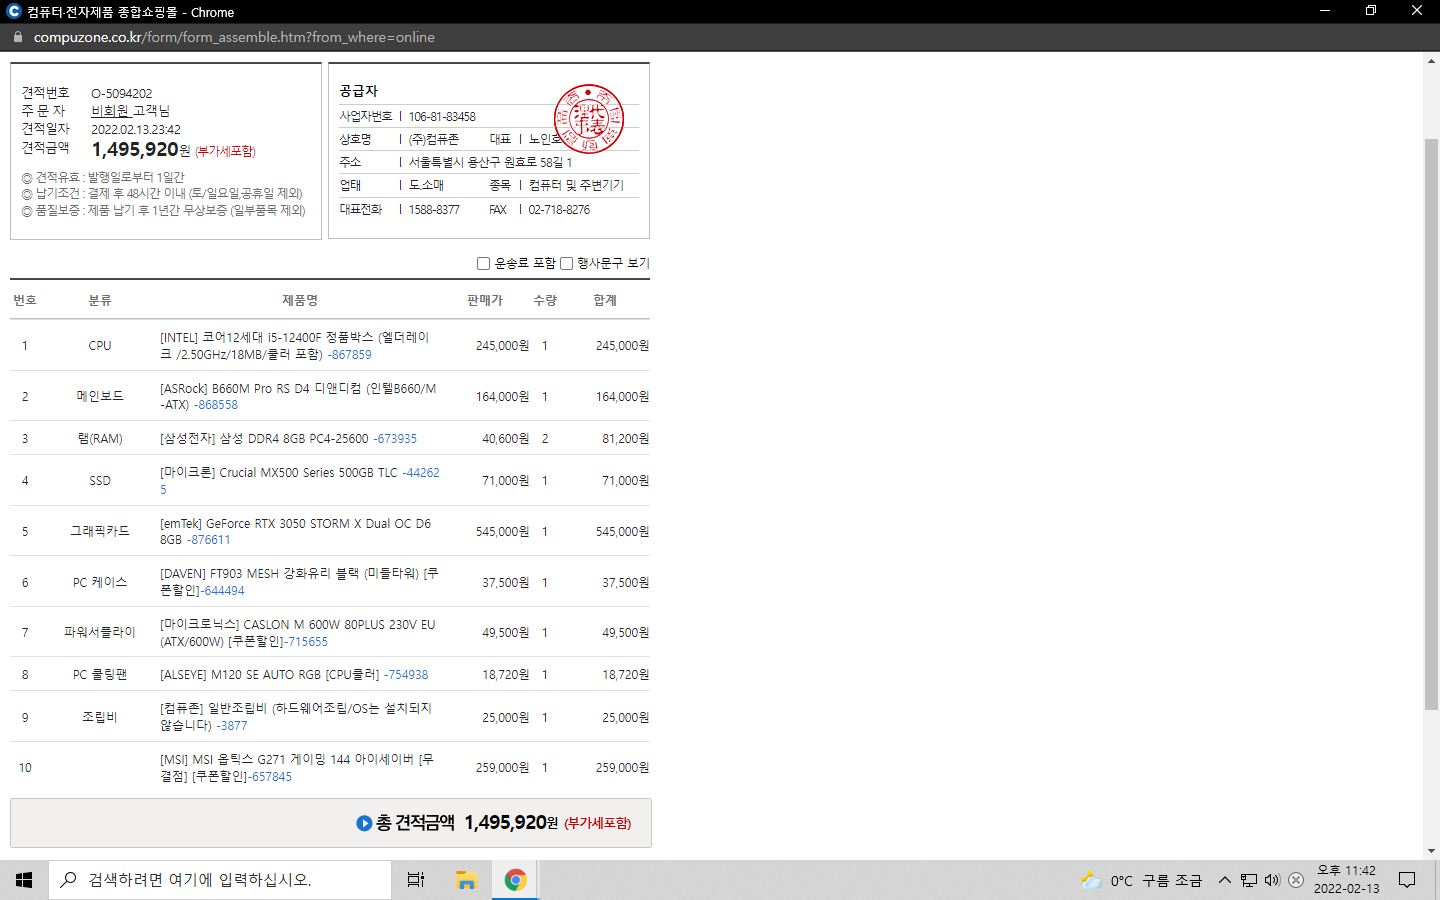Open network status tray icon
This screenshot has height=900, width=1440.
pos(1249,880)
